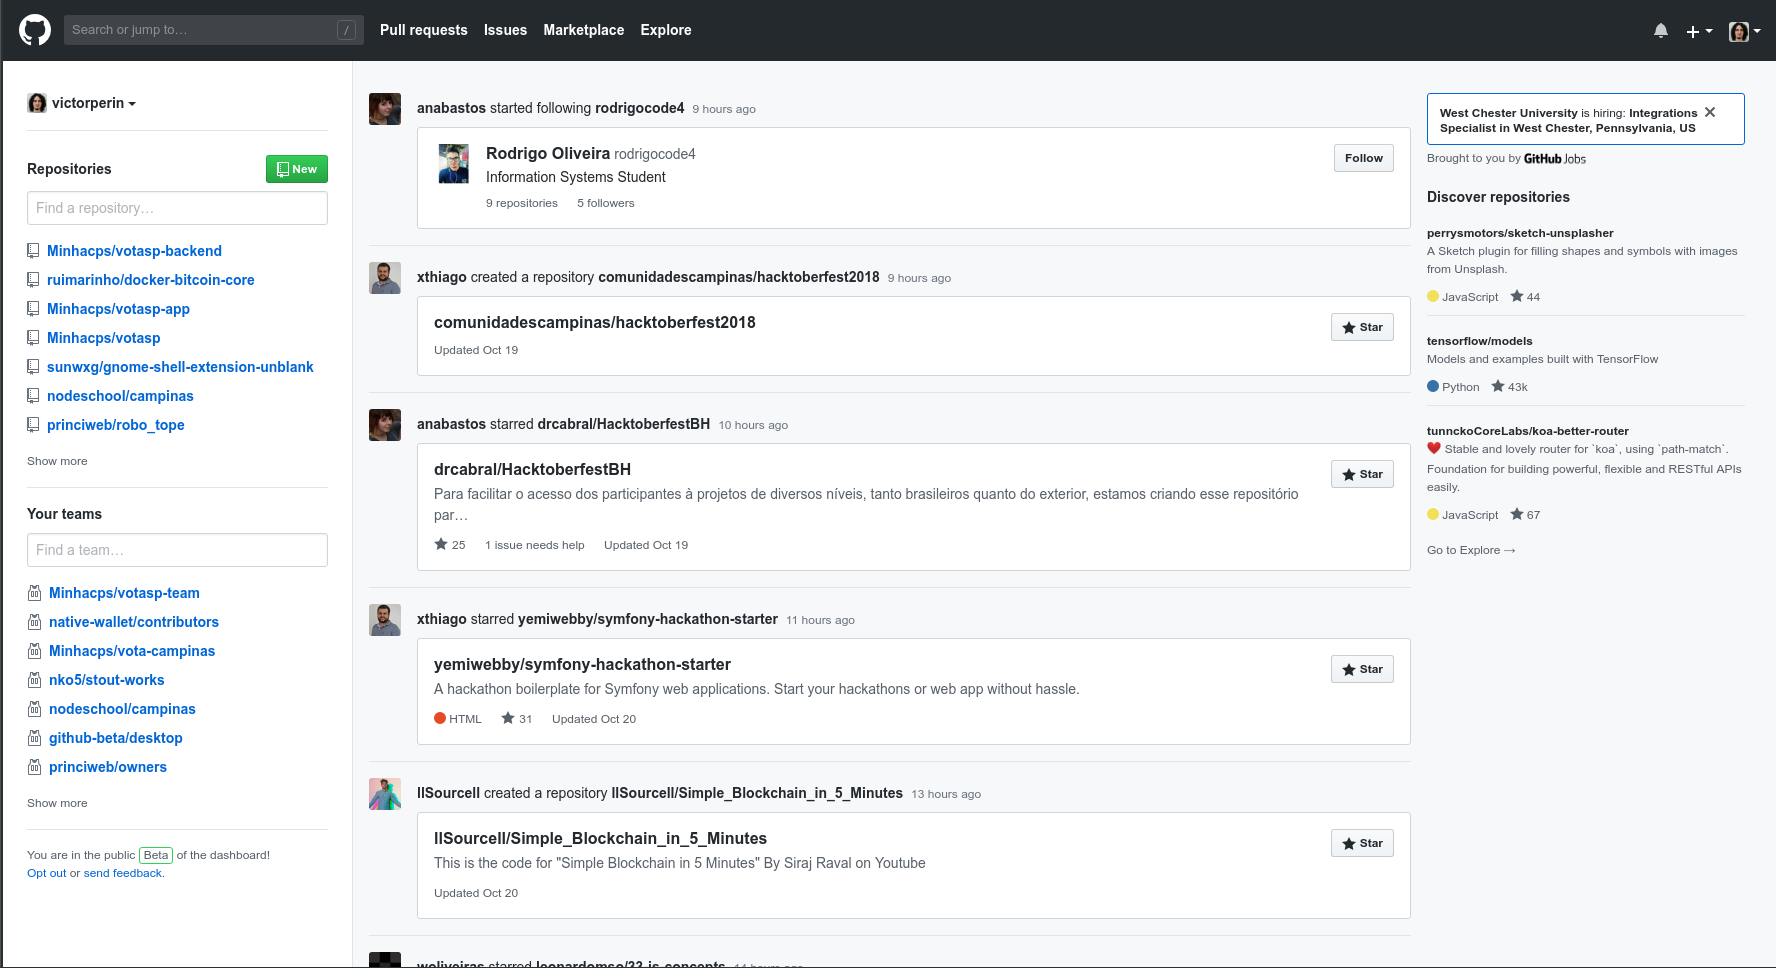
Task: Click JavaScript dot under sketch-unsplasher
Action: [x=1433, y=296]
